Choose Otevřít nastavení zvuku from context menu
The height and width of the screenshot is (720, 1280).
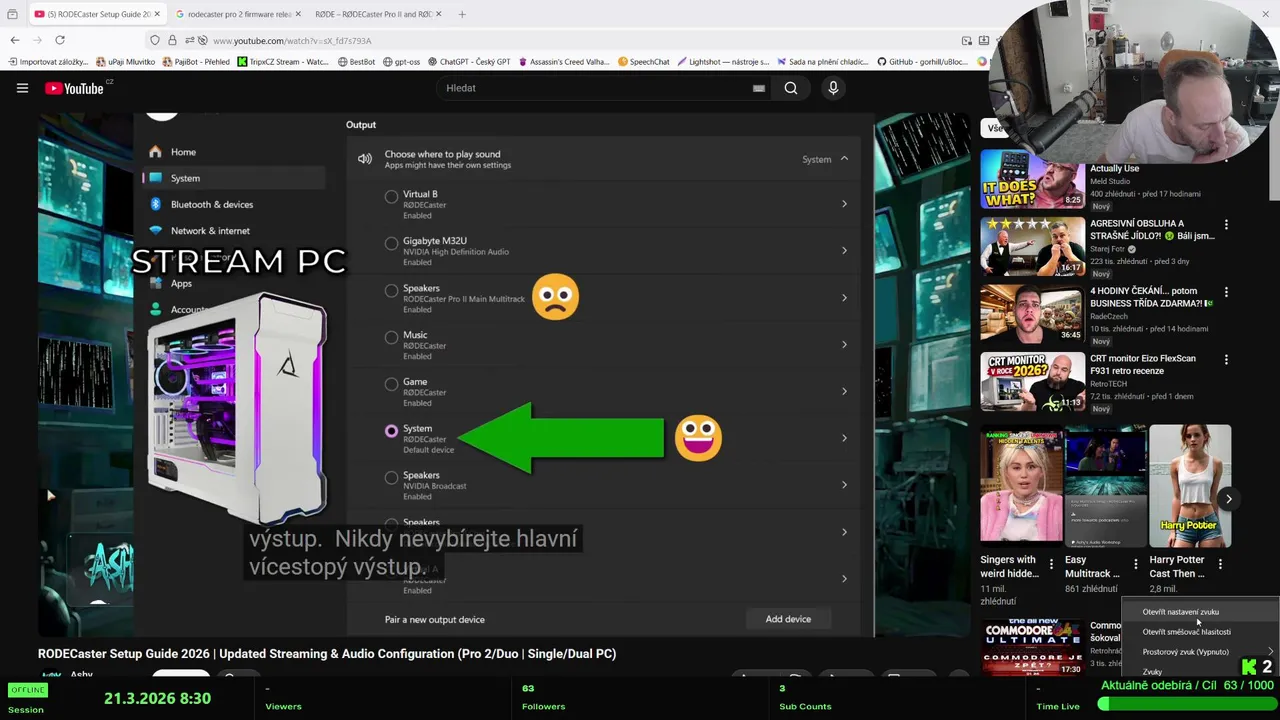pyautogui.click(x=1181, y=612)
